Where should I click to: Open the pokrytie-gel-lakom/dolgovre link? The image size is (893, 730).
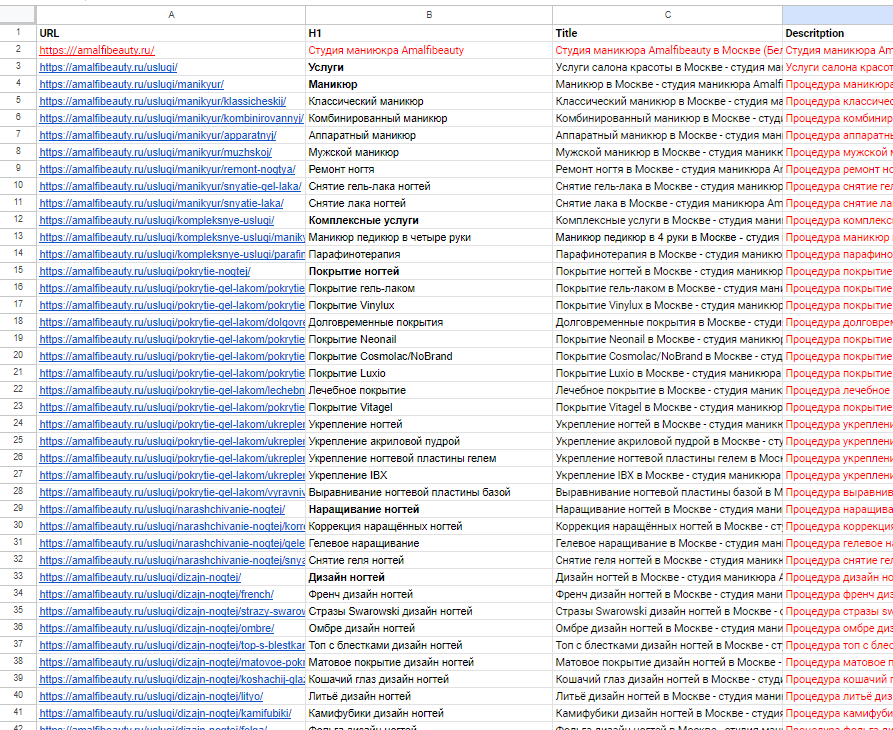tap(172, 322)
